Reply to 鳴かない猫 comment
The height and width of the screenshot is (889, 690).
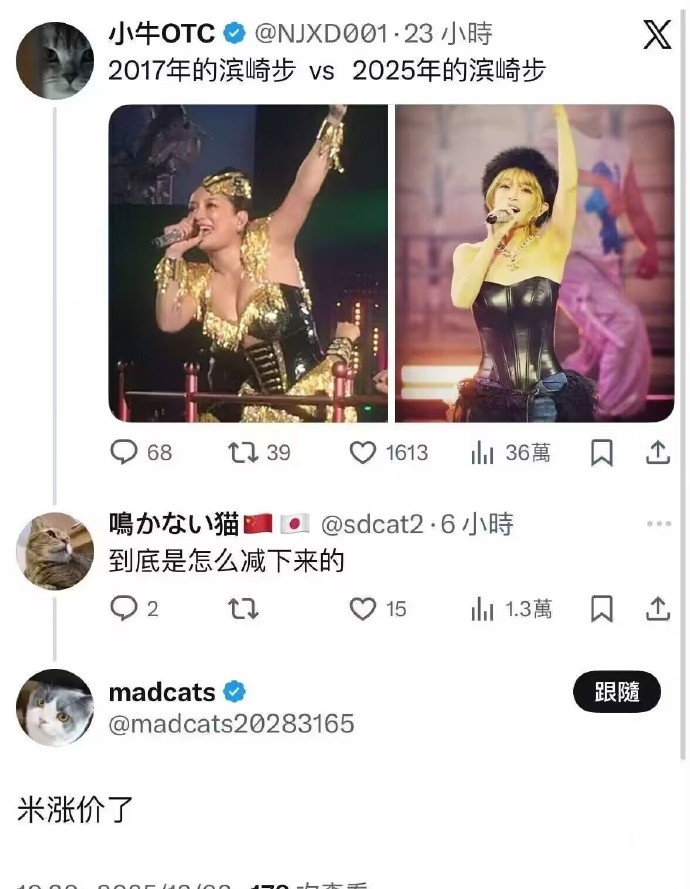[x=134, y=608]
